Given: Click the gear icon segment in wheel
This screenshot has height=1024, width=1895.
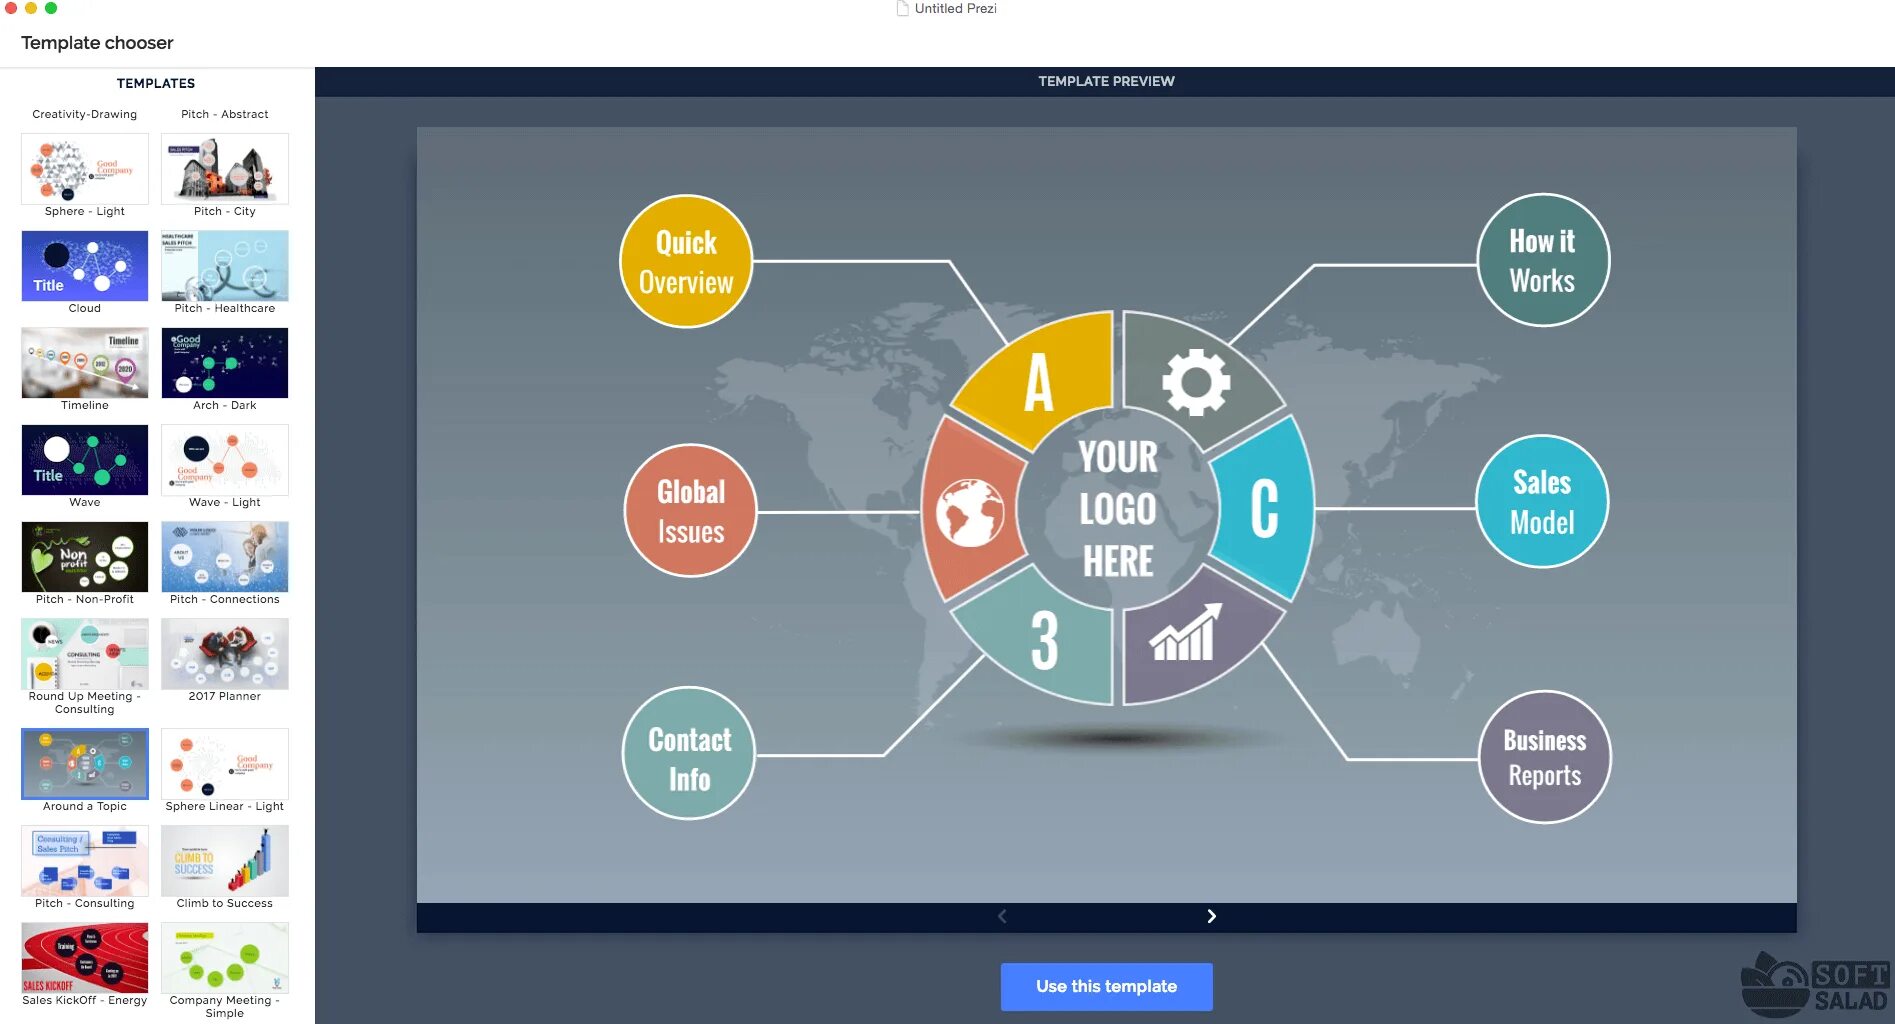Looking at the screenshot, I should click(x=1195, y=382).
